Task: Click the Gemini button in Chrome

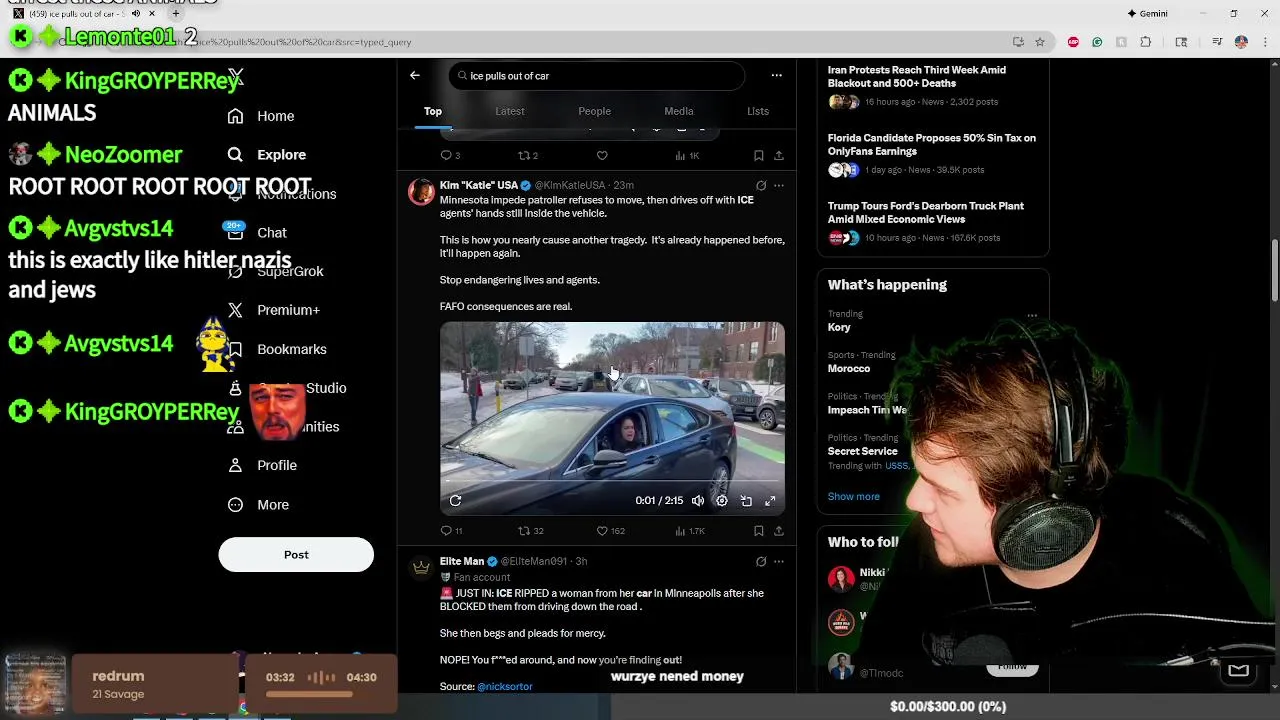Action: click(x=1147, y=13)
